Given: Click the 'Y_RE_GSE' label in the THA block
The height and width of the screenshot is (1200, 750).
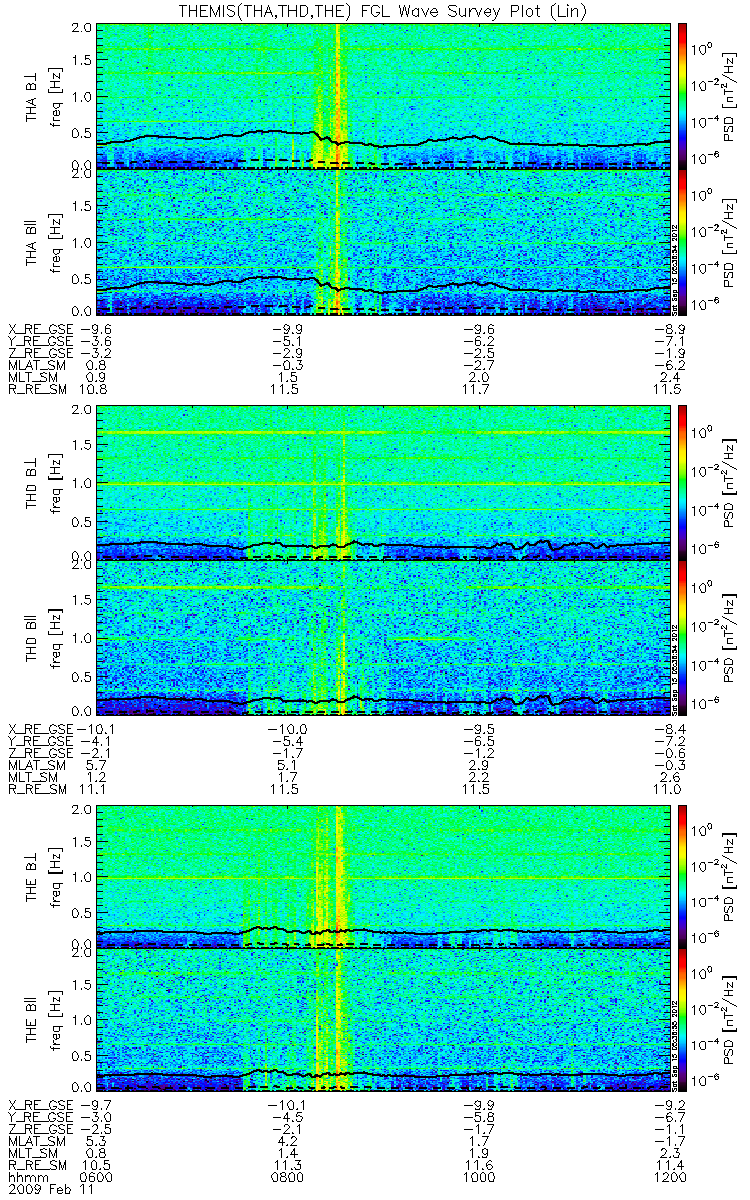Looking at the screenshot, I should pyautogui.click(x=40, y=340).
